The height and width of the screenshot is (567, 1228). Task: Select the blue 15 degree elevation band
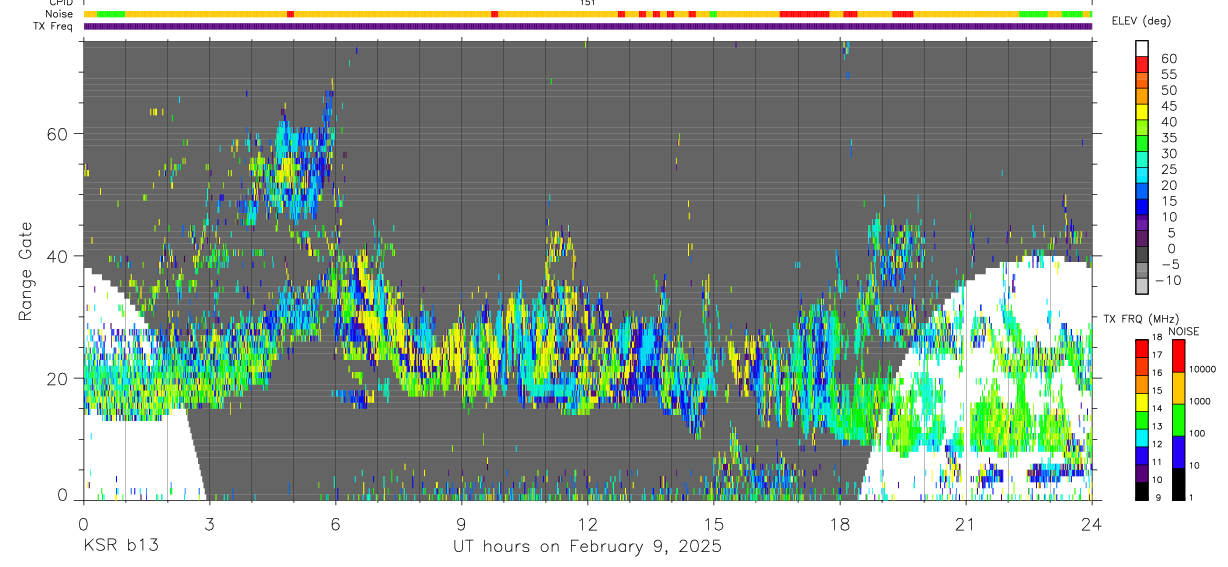point(1142,208)
